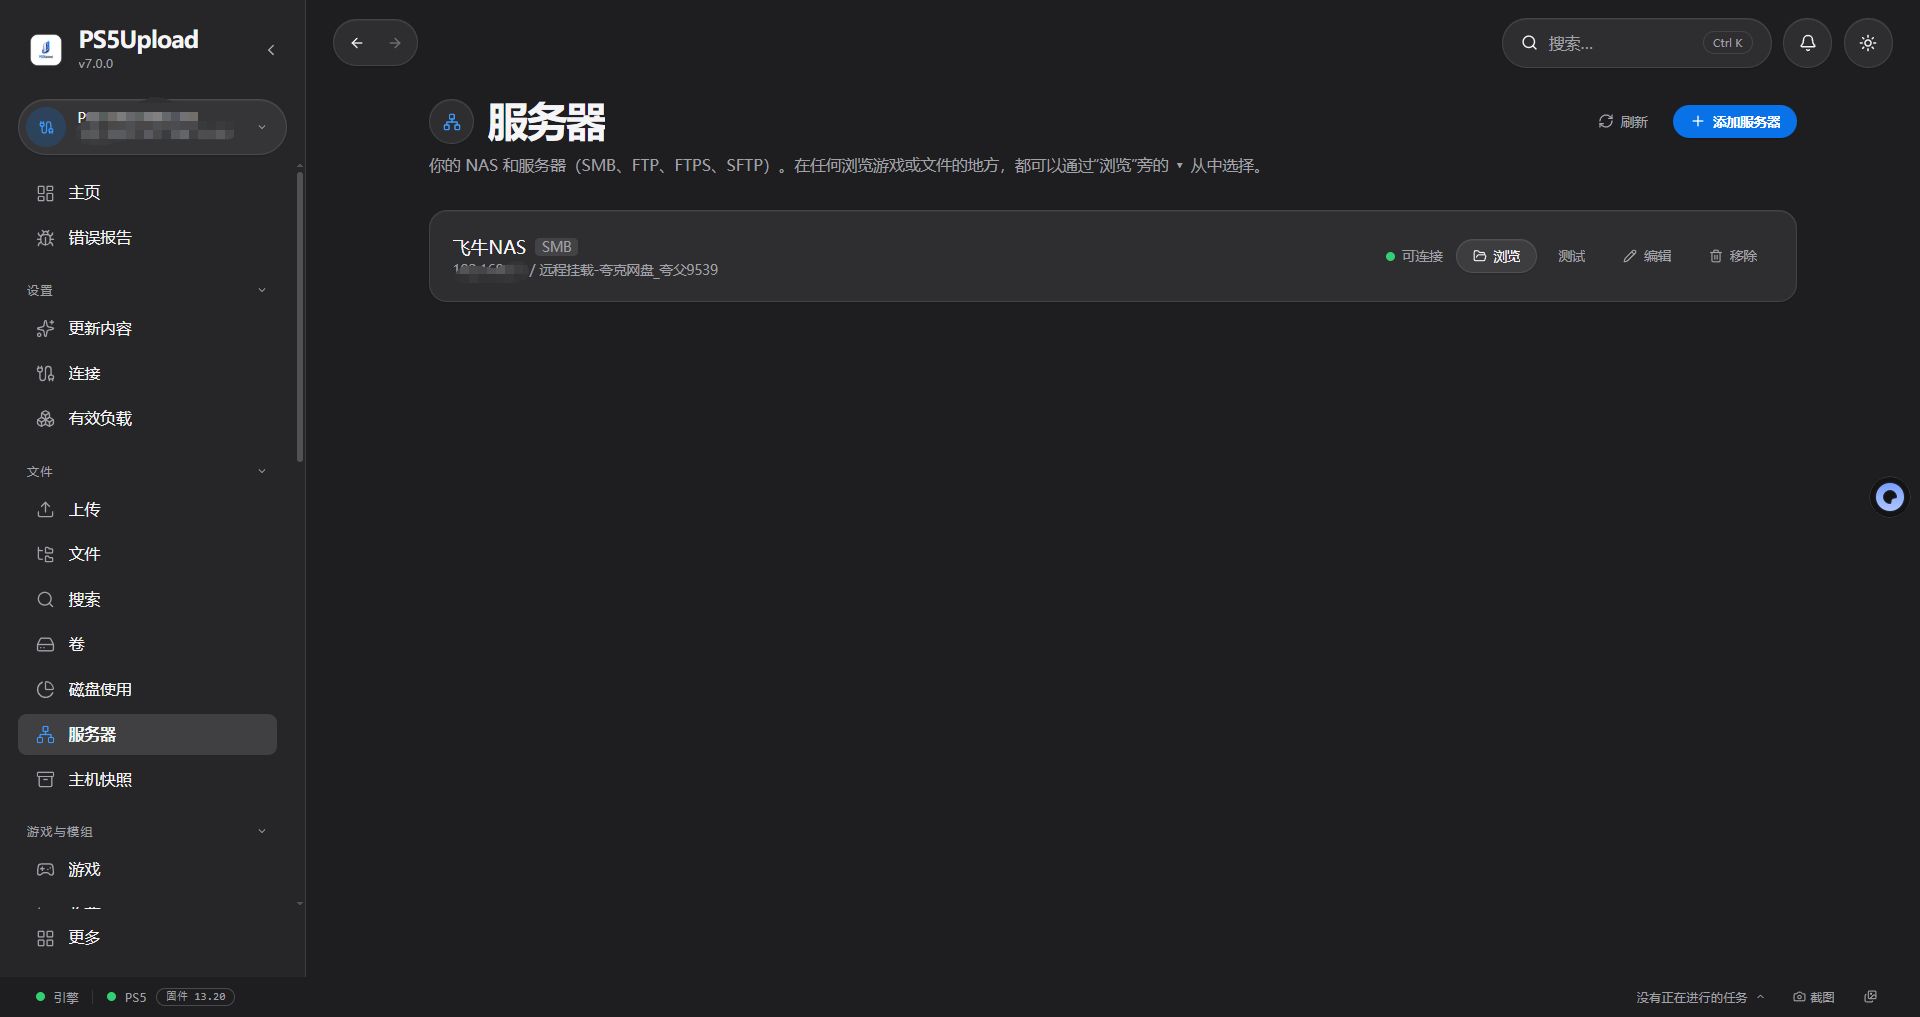The width and height of the screenshot is (1920, 1017).
Task: Open the 游戏 games page
Action: 147,870
